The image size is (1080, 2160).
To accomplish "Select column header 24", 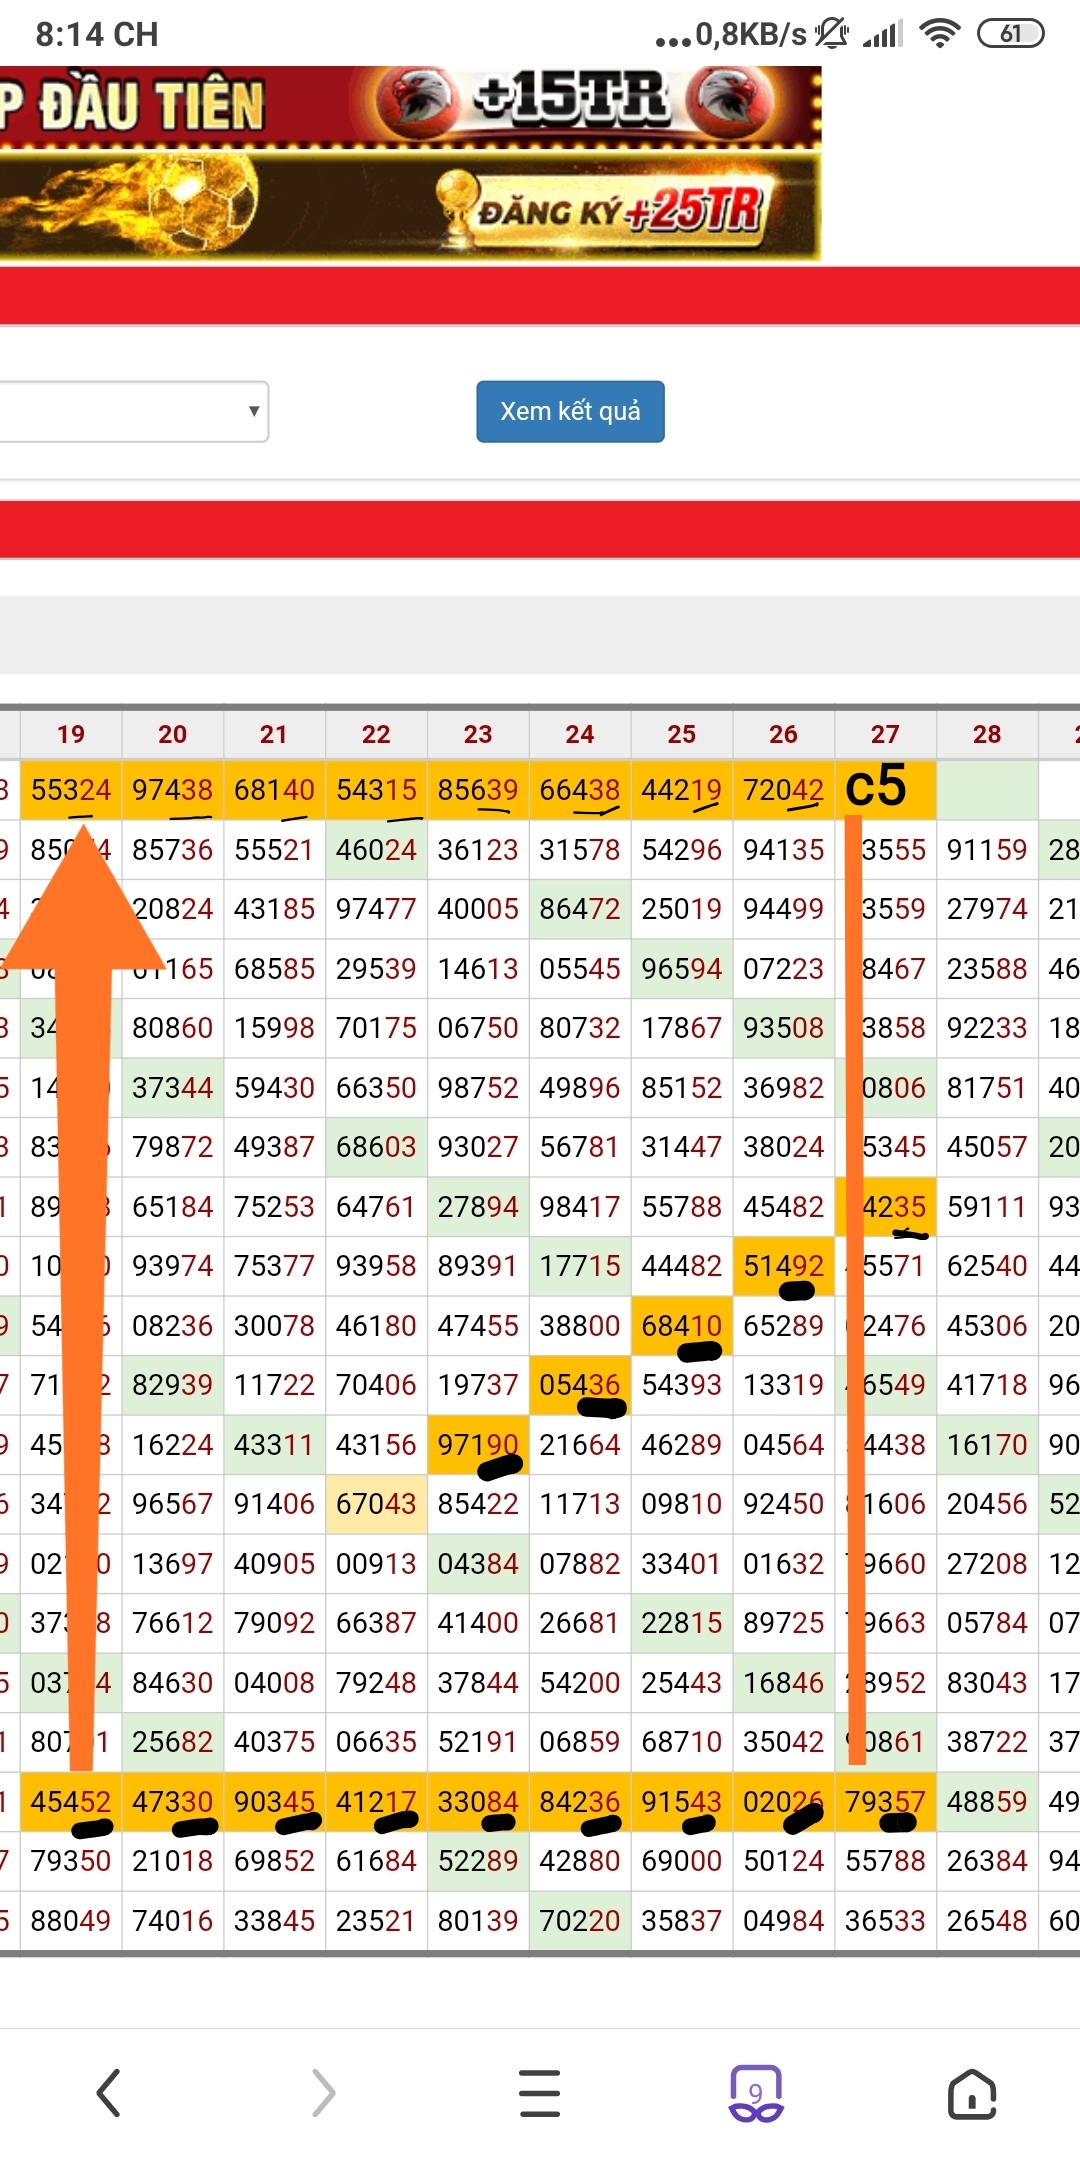I will (x=580, y=734).
